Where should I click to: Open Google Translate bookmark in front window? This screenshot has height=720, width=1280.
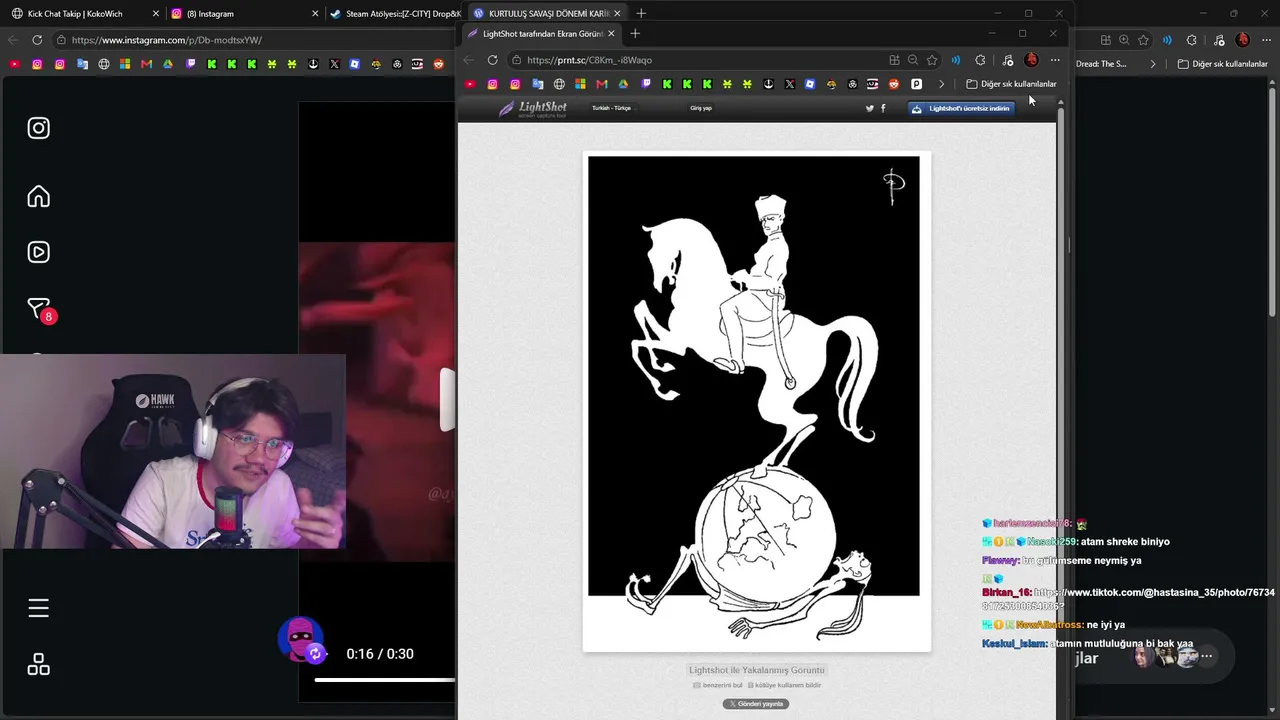pos(537,84)
